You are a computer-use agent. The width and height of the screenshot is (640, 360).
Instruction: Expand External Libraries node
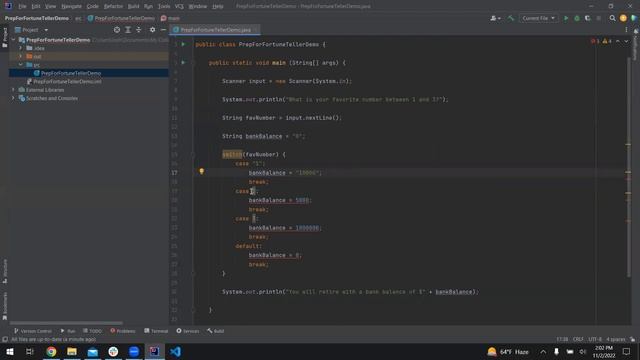[x=13, y=90]
